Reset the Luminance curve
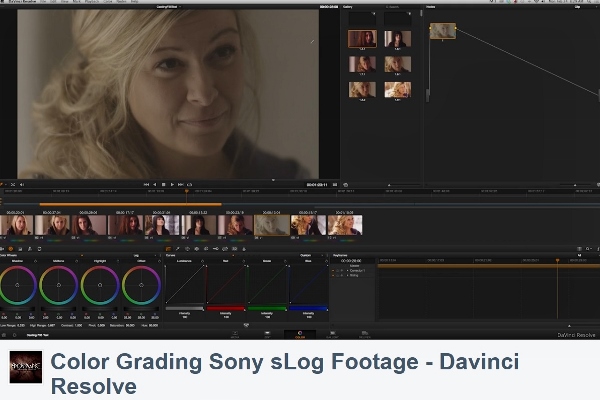 (202, 261)
